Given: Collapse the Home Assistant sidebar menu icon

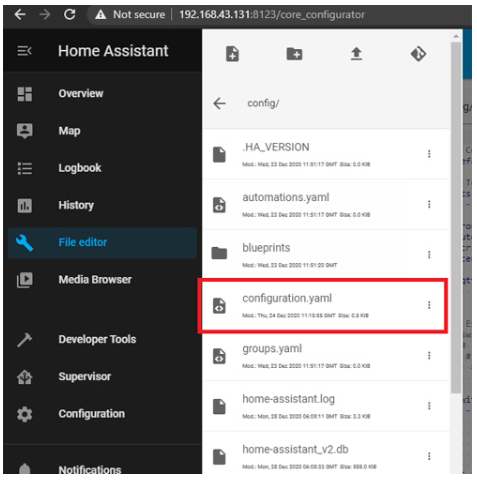Looking at the screenshot, I should (x=24, y=51).
